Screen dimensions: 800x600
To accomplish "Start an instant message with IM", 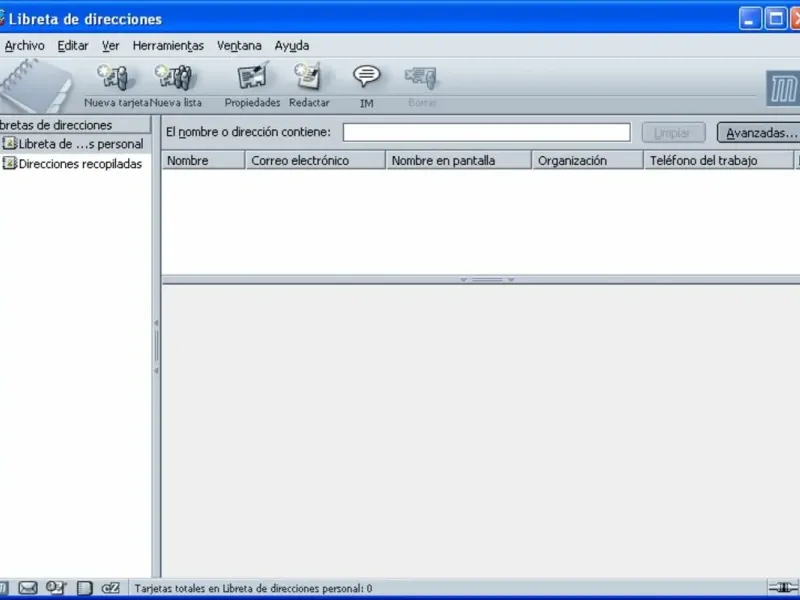I will 366,85.
